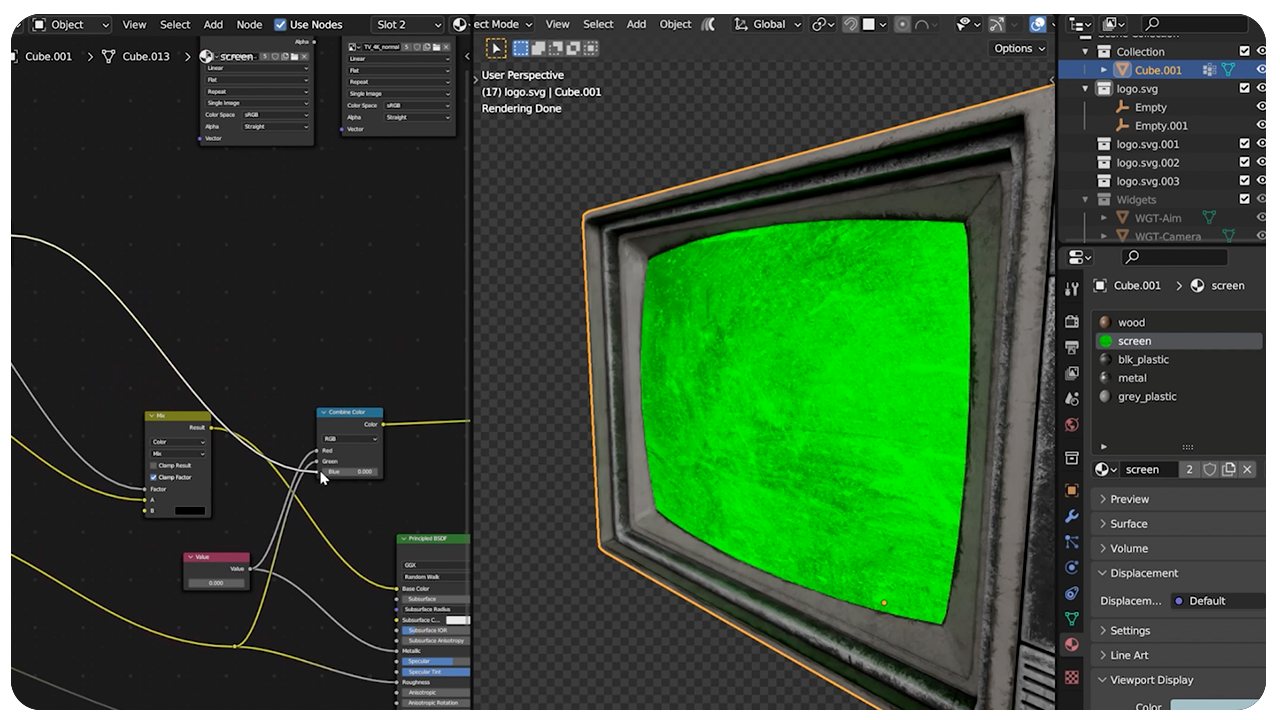1280x720 pixels.
Task: Collapse the Widgets collection in the outliner
Action: (x=1085, y=199)
